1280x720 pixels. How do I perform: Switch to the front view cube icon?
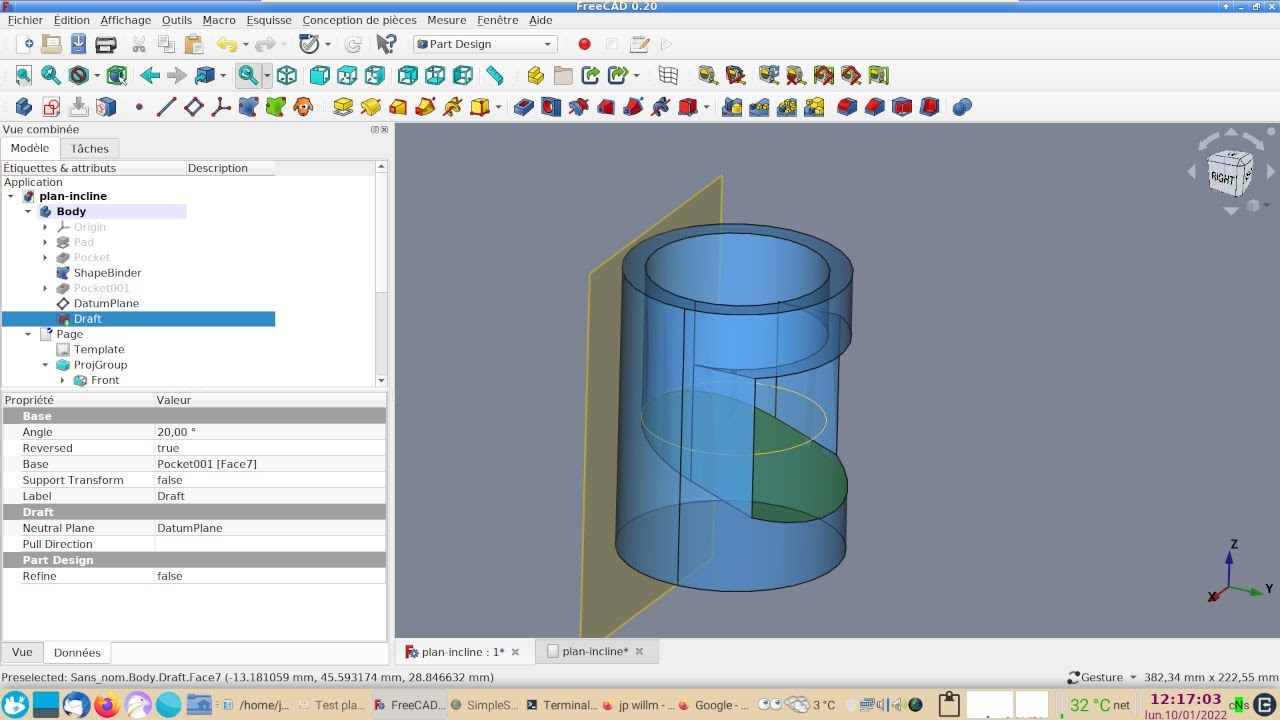(320, 75)
